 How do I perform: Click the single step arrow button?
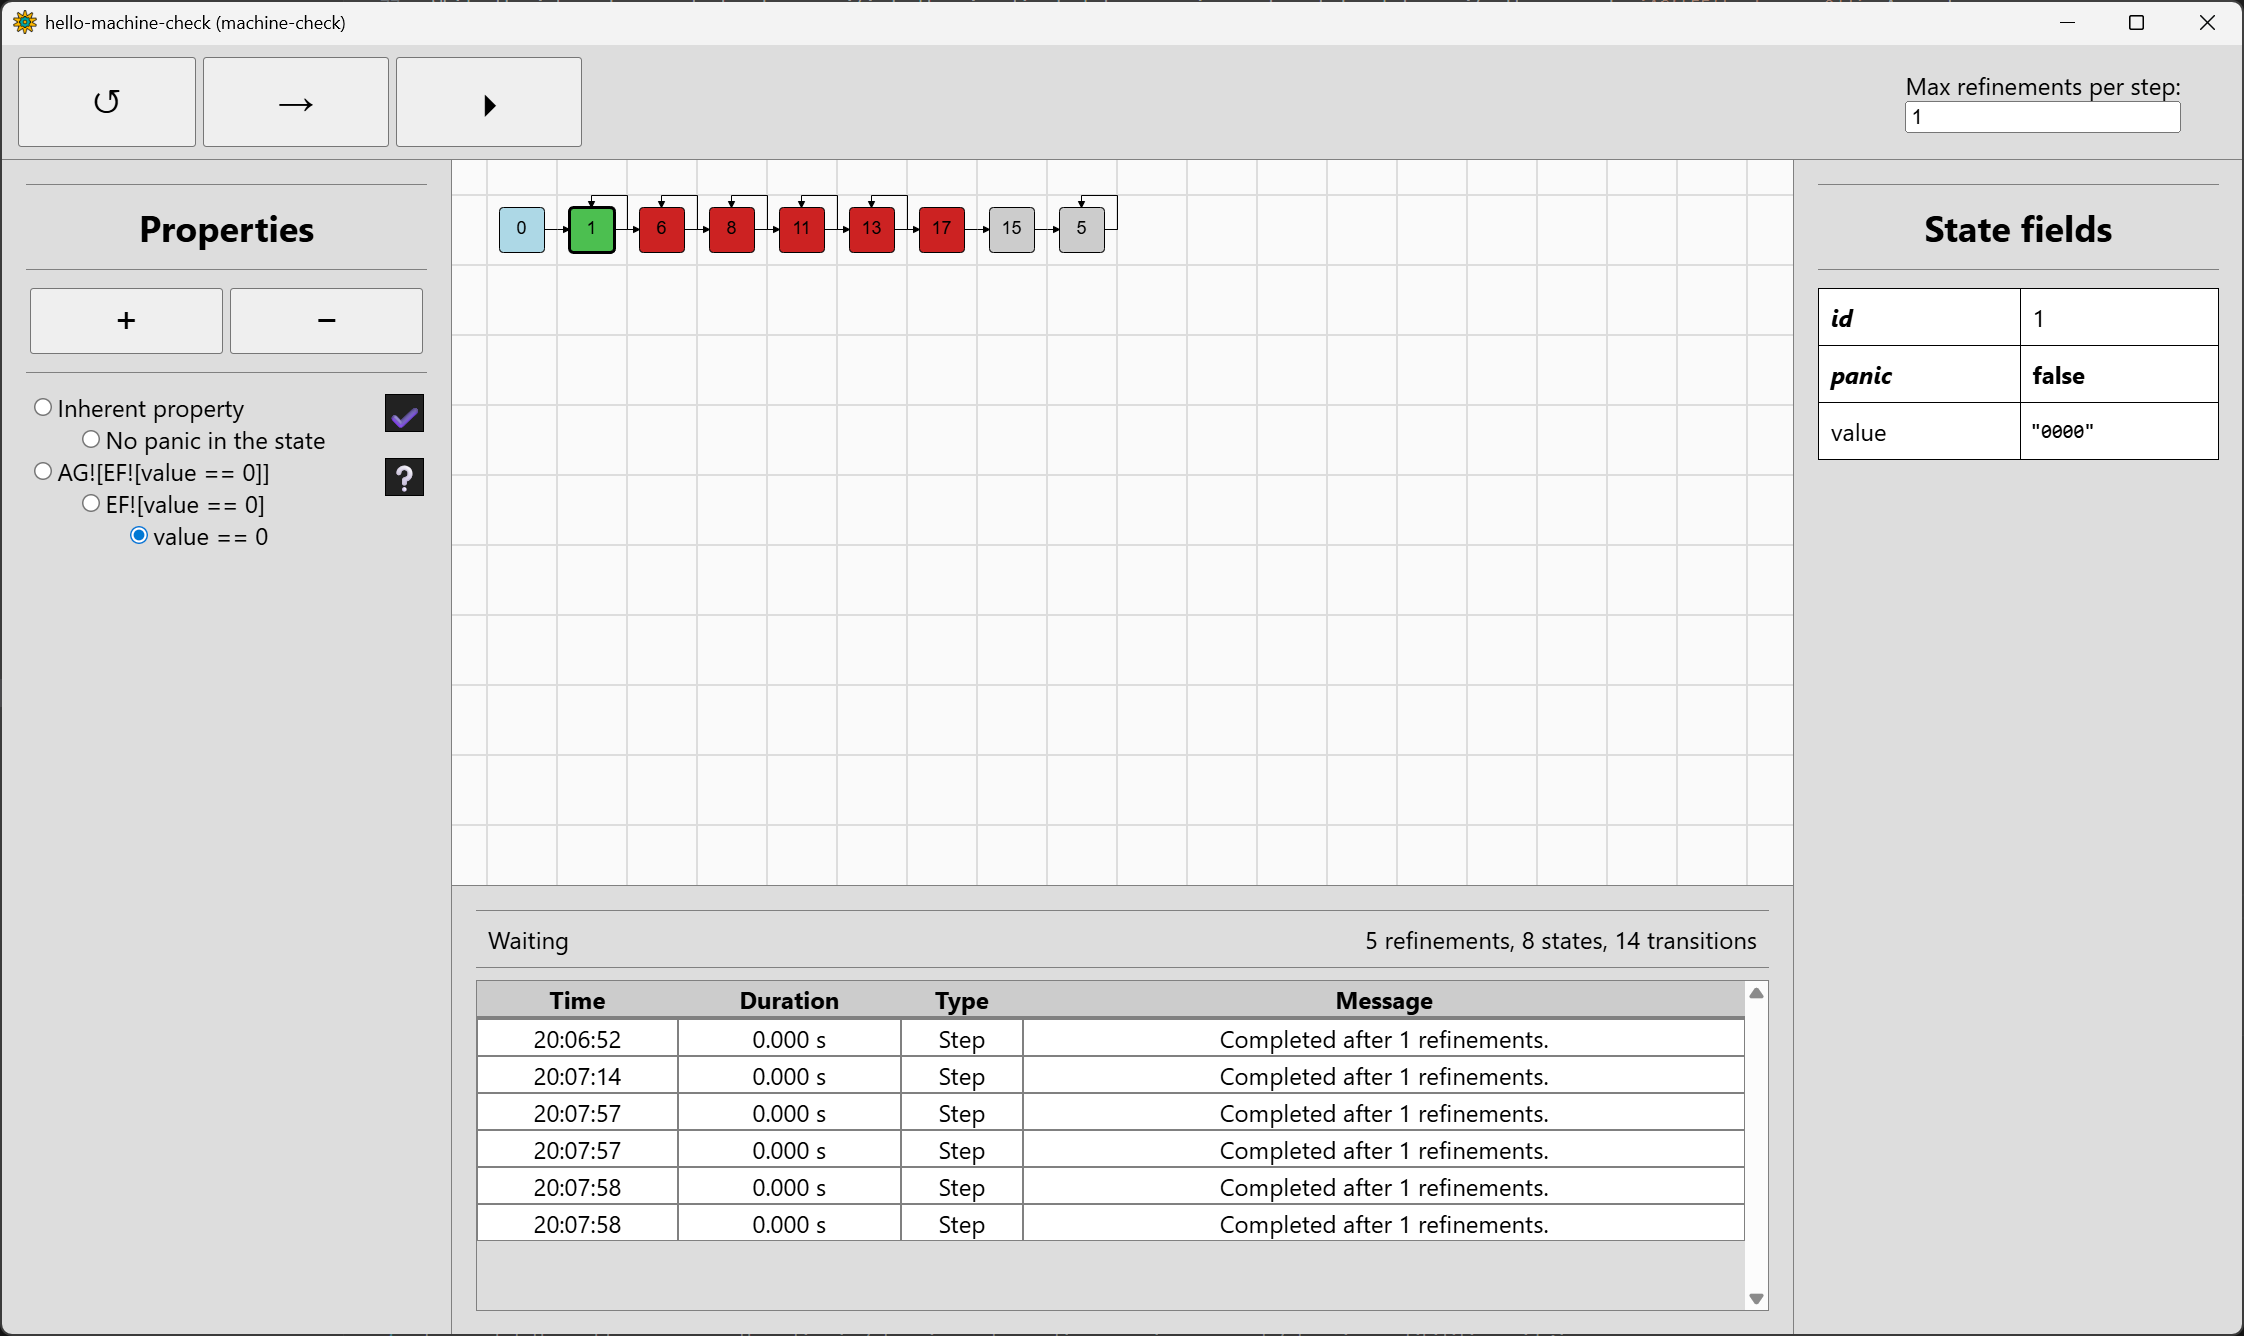point(295,102)
